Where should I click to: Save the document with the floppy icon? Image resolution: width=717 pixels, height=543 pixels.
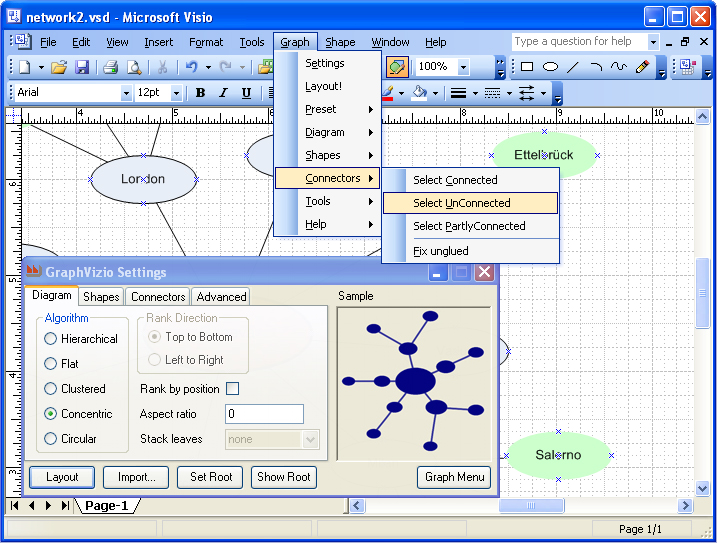click(x=82, y=67)
